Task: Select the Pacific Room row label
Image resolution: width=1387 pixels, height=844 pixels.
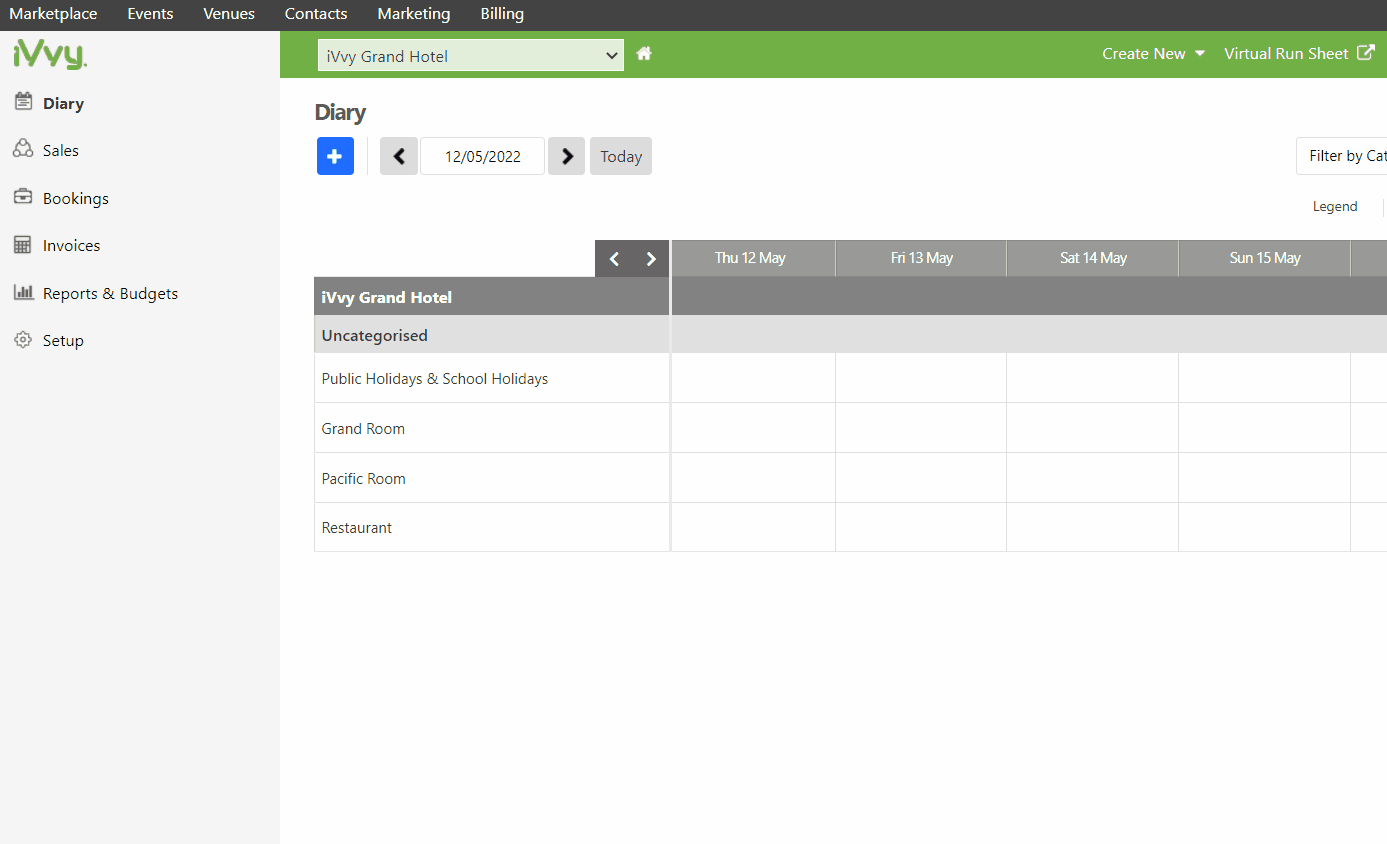Action: (x=363, y=478)
